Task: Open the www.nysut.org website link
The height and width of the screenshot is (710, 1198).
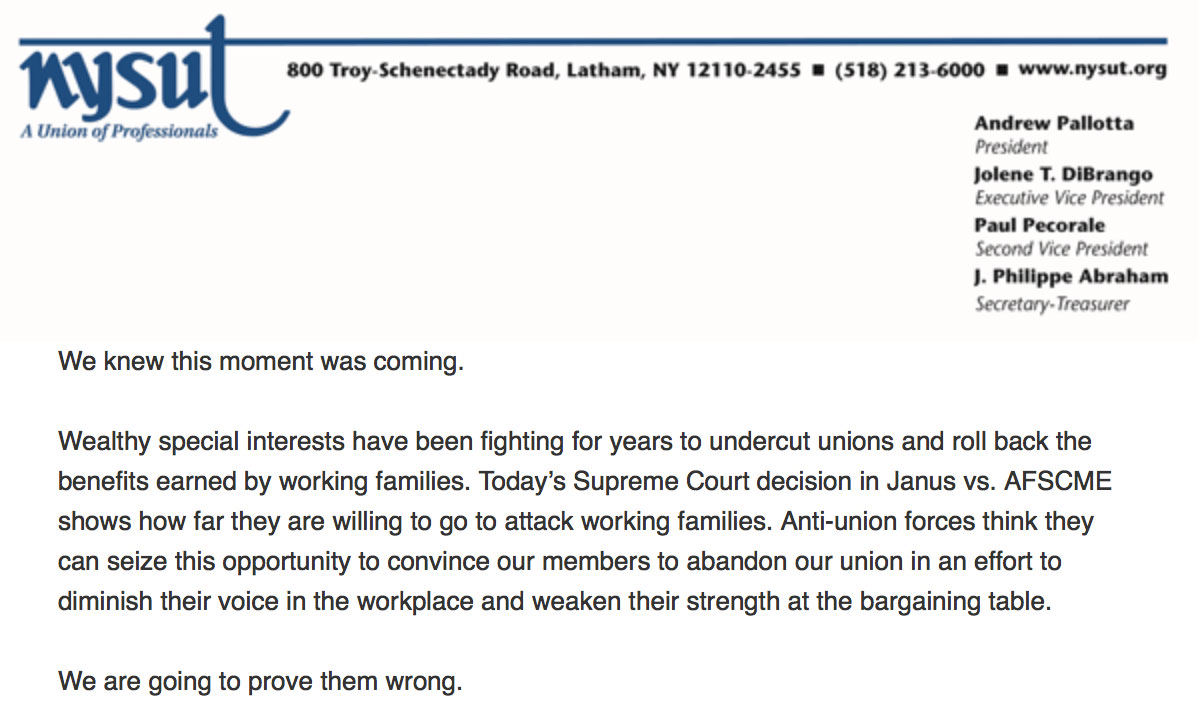Action: [1093, 69]
